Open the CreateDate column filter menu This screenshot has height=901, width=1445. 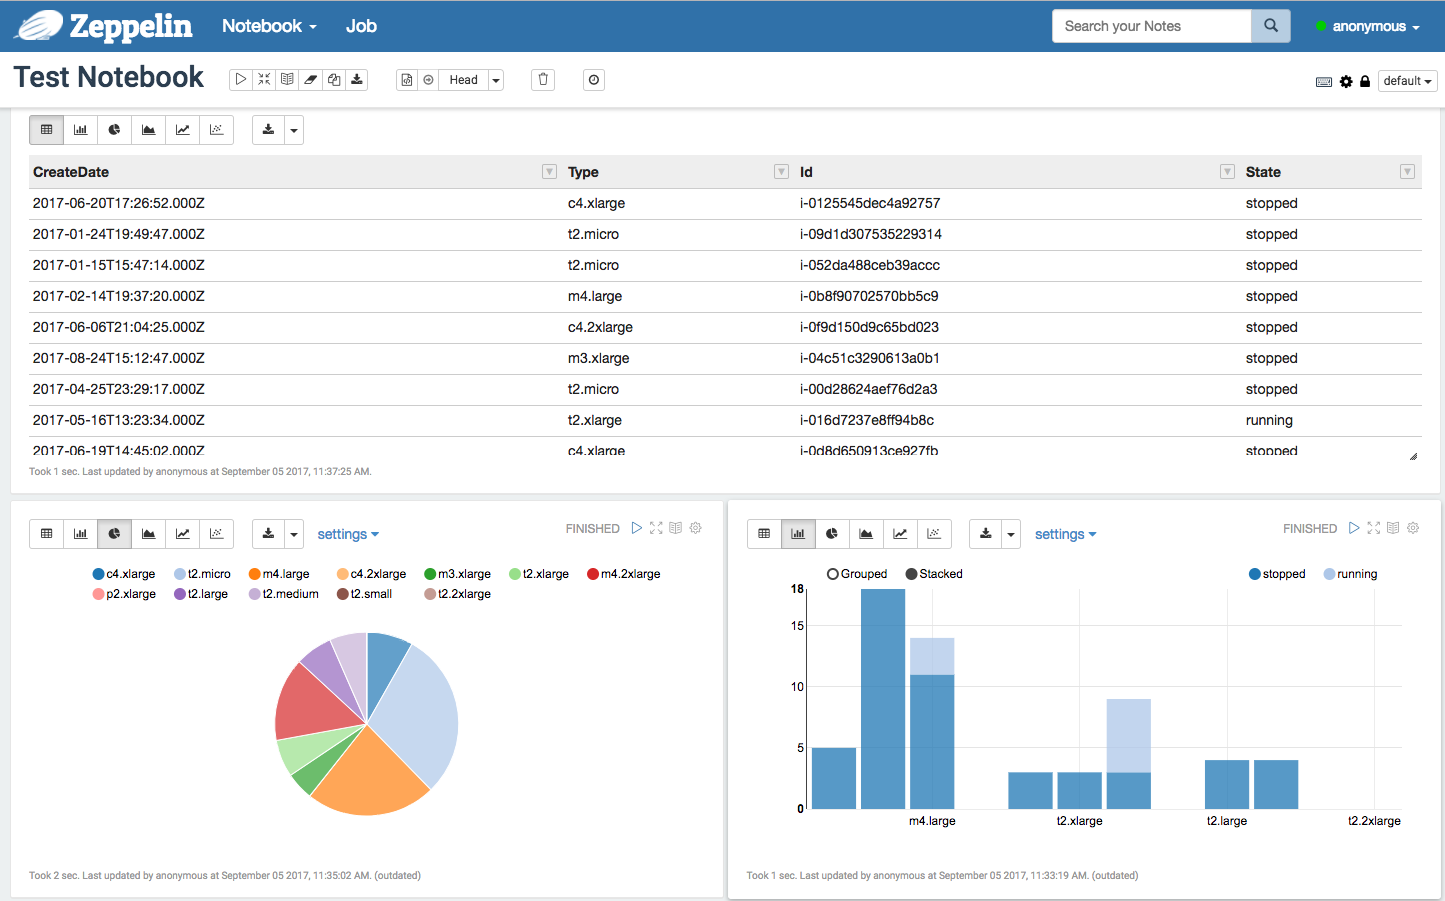[549, 172]
